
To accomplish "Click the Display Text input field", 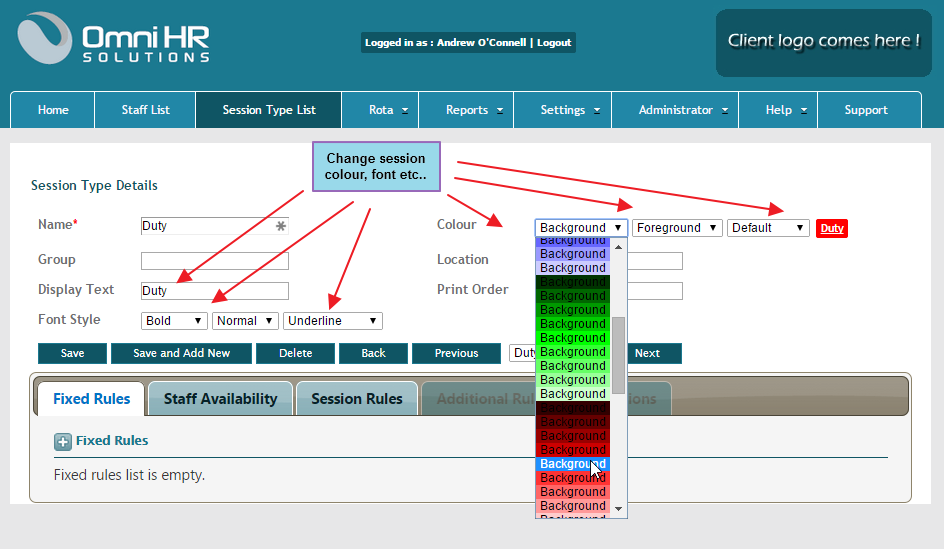I will coord(214,291).
